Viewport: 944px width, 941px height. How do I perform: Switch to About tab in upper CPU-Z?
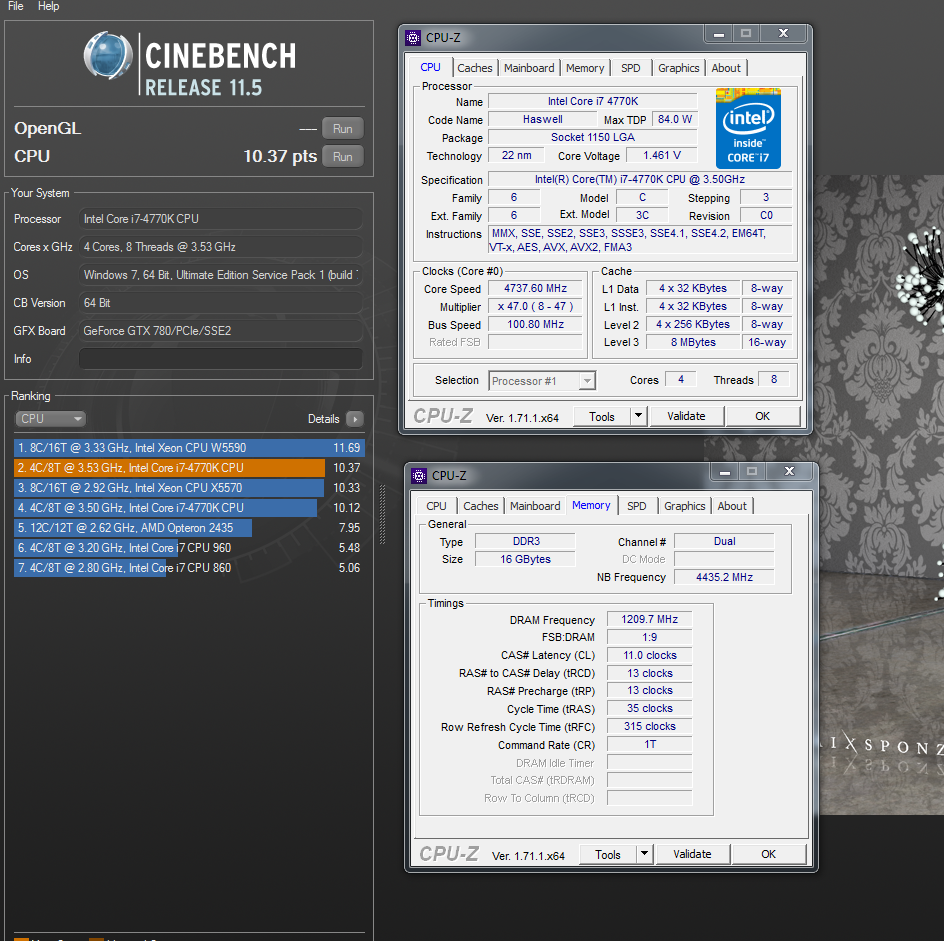click(x=726, y=68)
